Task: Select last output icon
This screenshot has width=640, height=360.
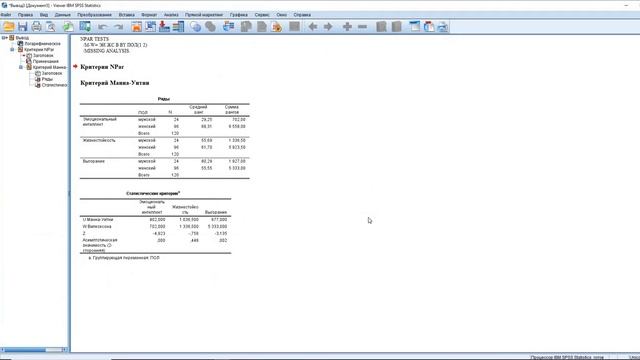Action: click(x=228, y=27)
